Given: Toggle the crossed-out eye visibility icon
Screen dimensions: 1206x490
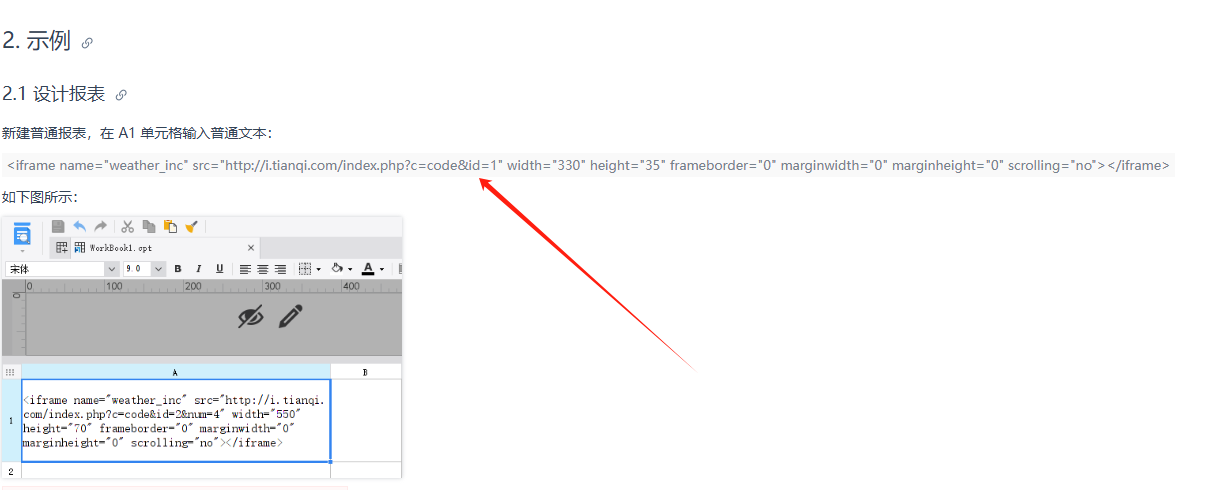Looking at the screenshot, I should (x=251, y=317).
